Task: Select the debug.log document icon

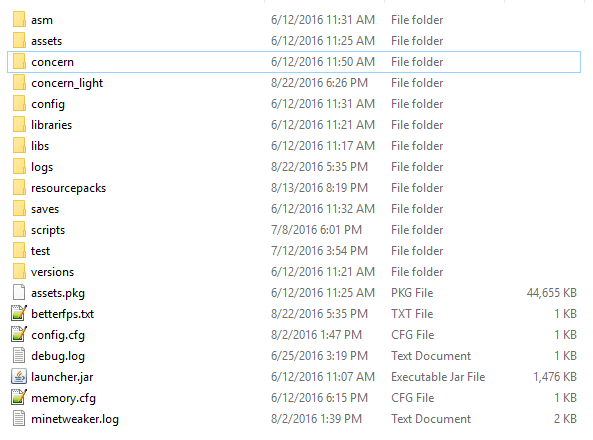Action: 19,355
